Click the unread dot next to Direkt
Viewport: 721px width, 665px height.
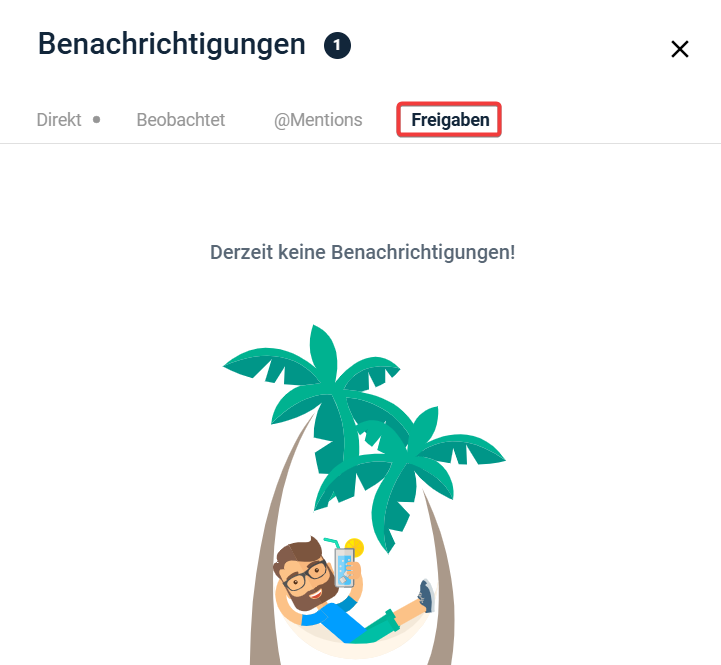coord(97,120)
